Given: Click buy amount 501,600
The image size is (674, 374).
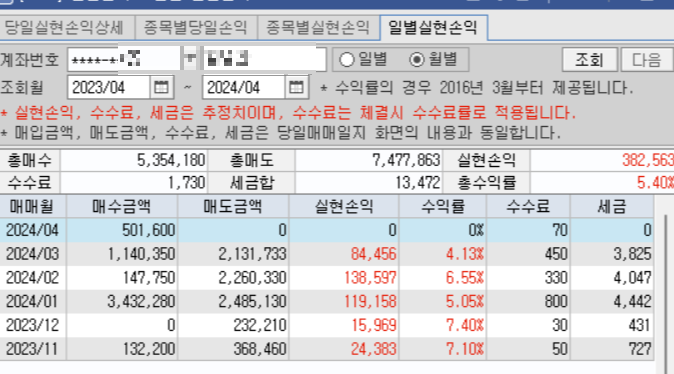Looking at the screenshot, I should coord(148,230).
